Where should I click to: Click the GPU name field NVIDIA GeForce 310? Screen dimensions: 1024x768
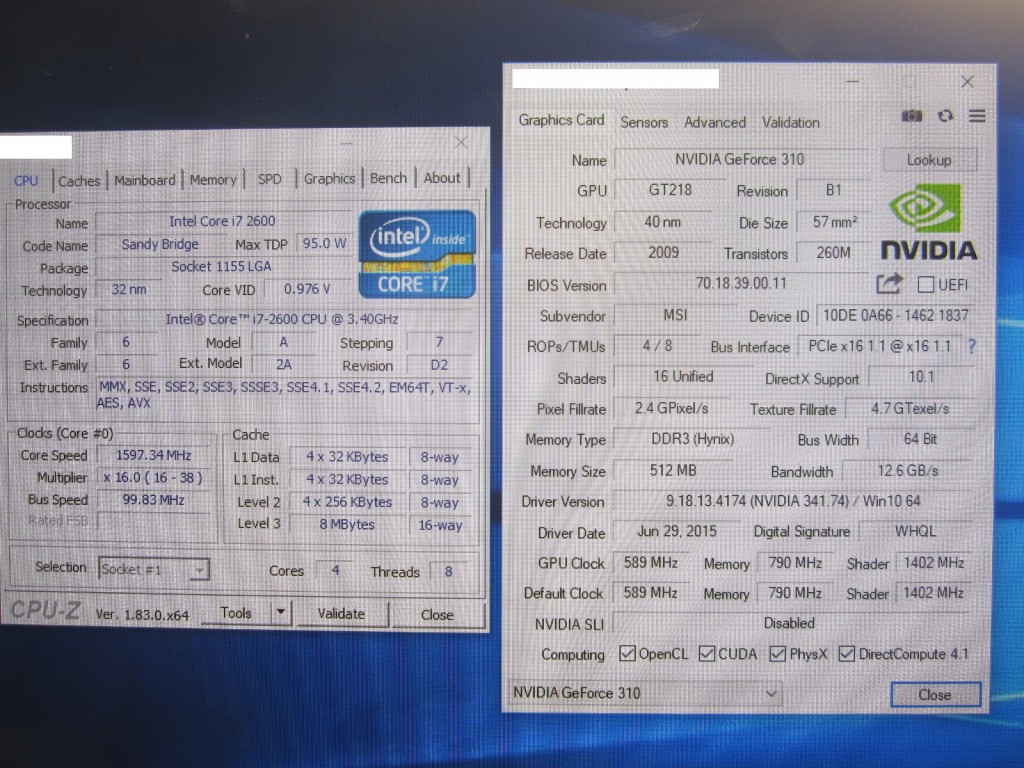(x=740, y=159)
